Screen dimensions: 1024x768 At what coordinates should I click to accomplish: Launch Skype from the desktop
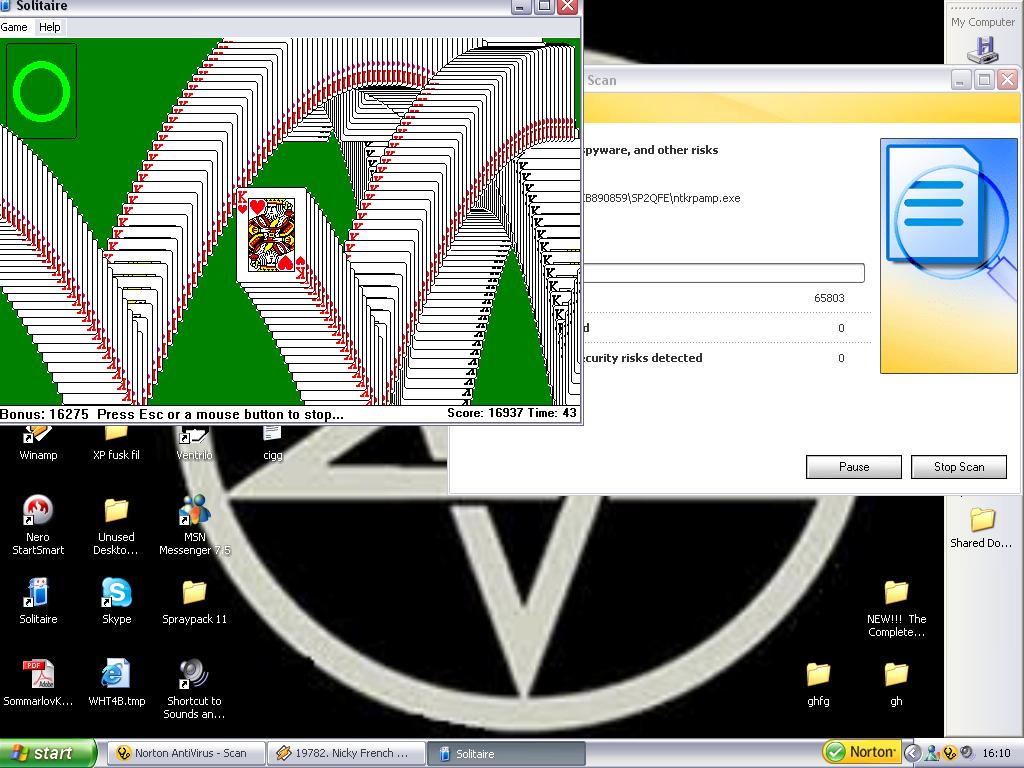coord(116,601)
